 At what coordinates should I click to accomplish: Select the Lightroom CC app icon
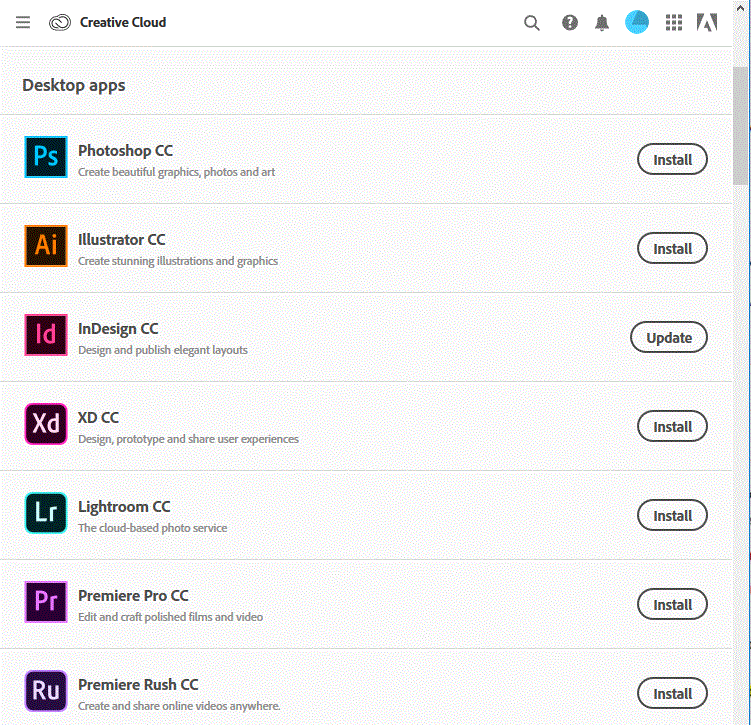point(46,514)
